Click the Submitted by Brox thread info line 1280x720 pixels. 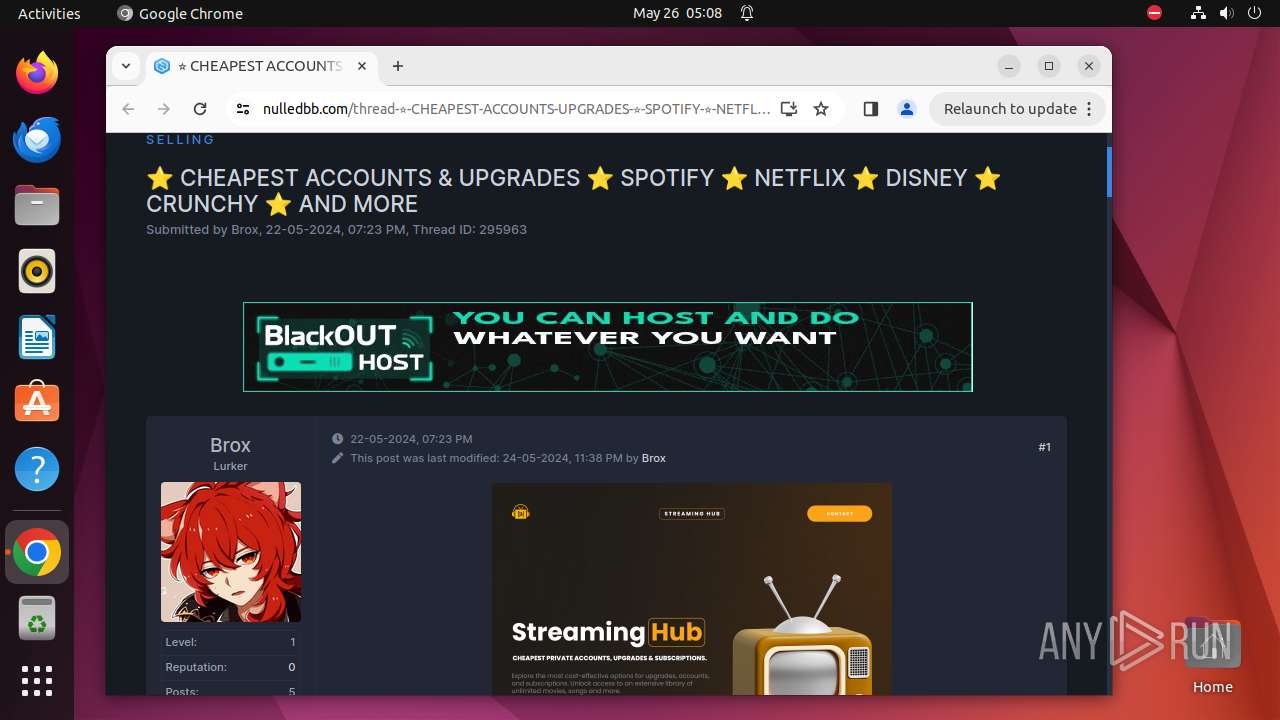point(336,230)
